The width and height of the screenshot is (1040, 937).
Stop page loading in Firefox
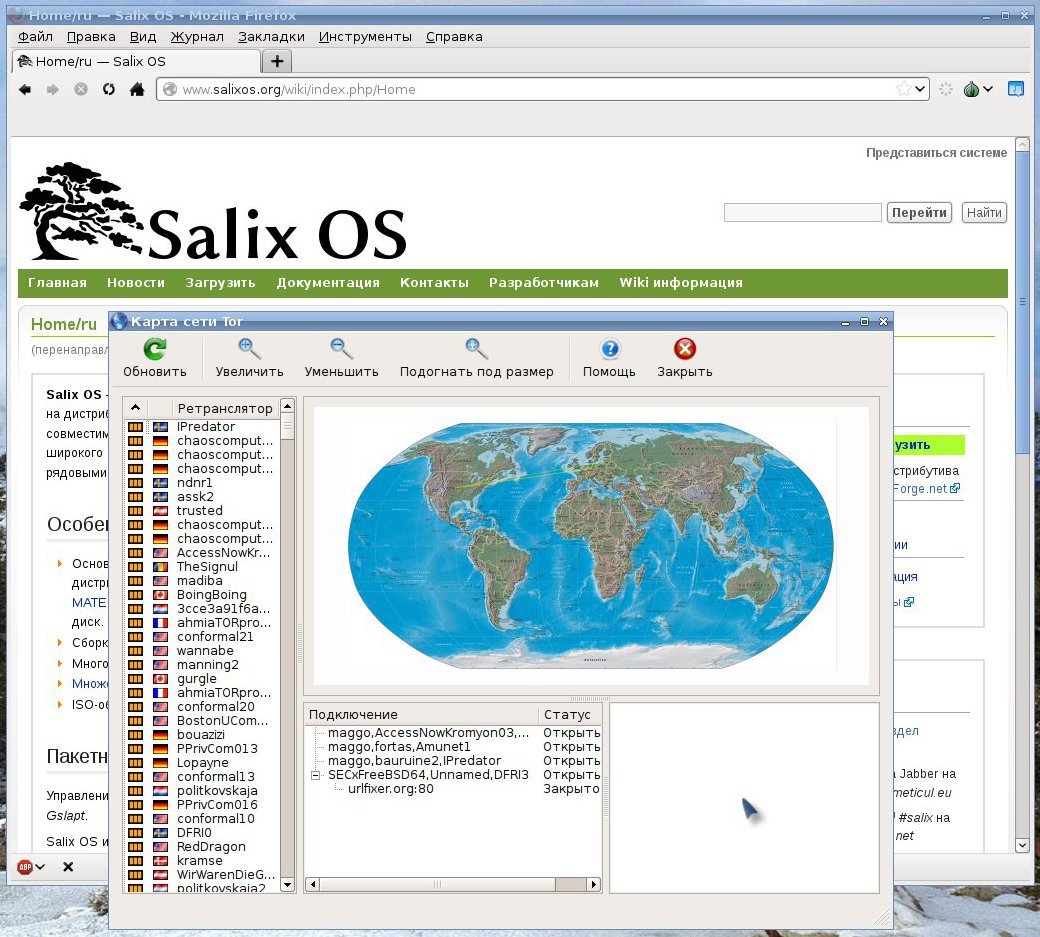(80, 89)
